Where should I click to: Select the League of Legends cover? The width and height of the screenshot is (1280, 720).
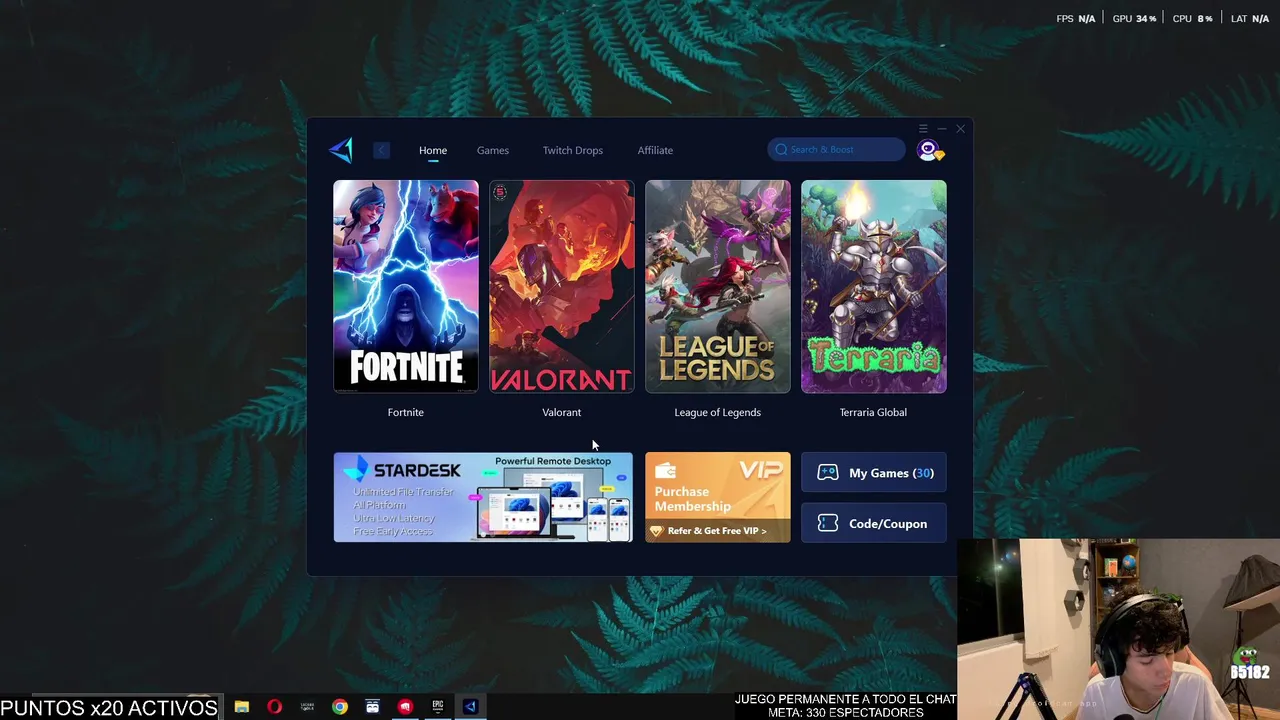click(718, 286)
